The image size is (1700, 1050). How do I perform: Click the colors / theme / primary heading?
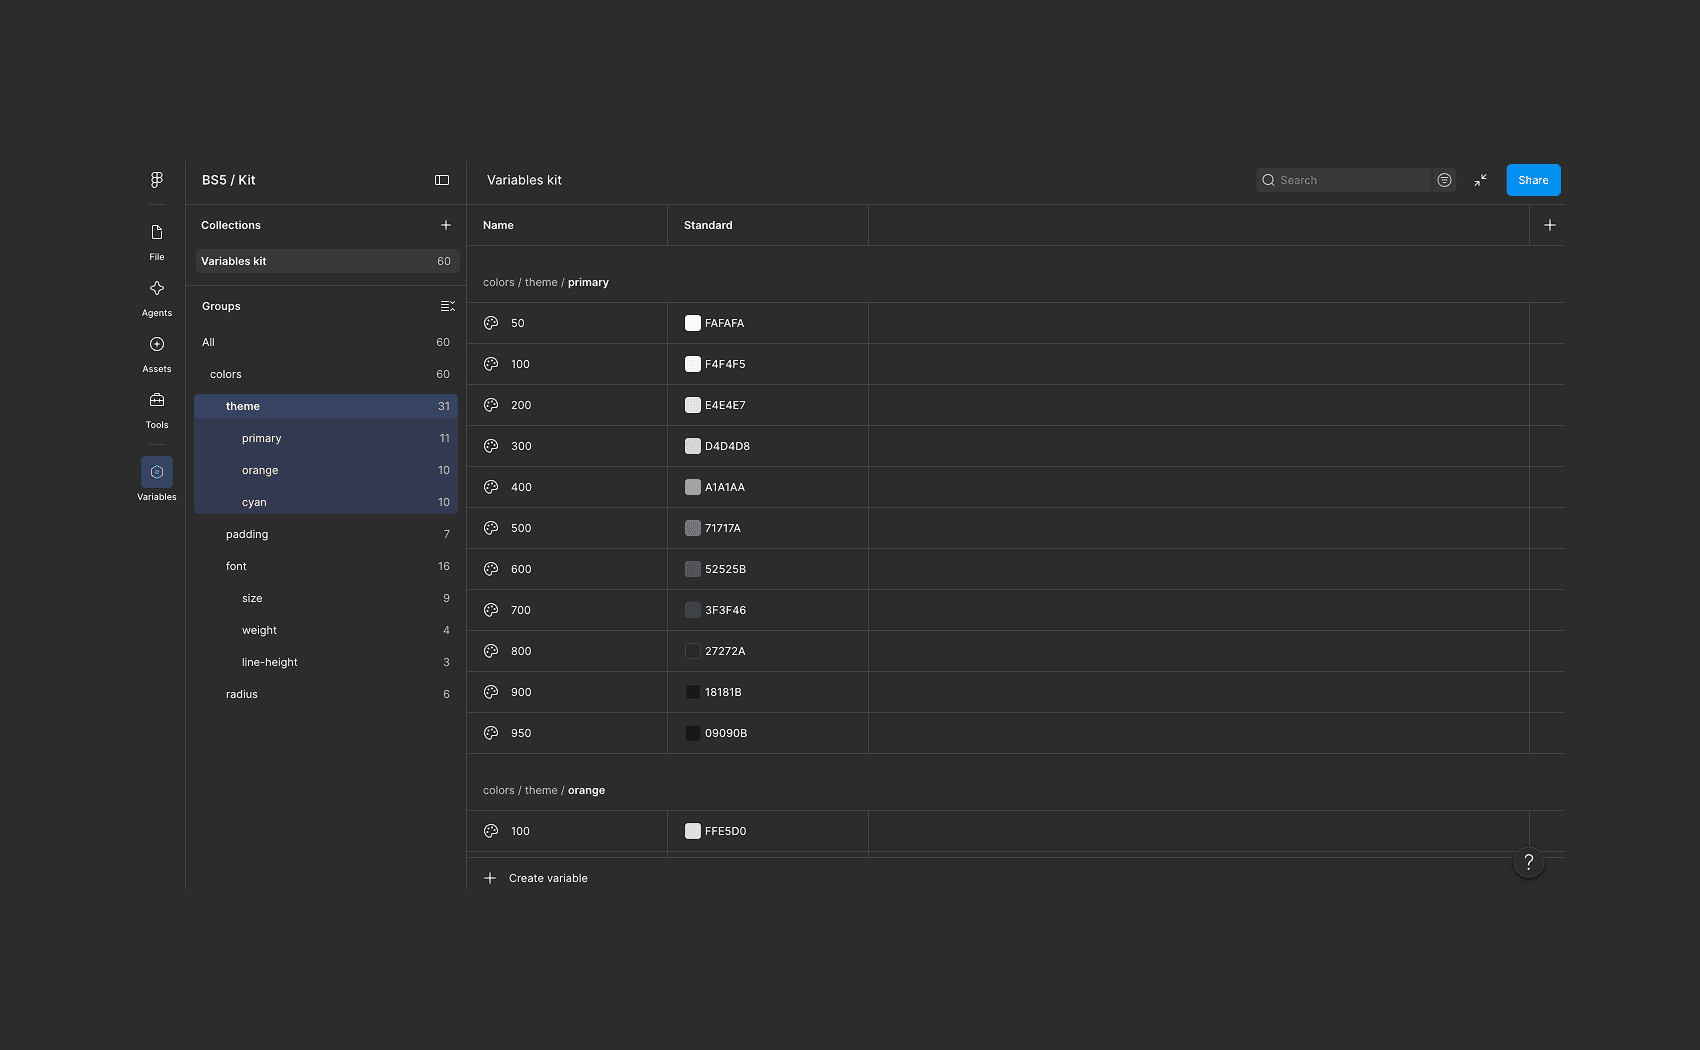(546, 282)
